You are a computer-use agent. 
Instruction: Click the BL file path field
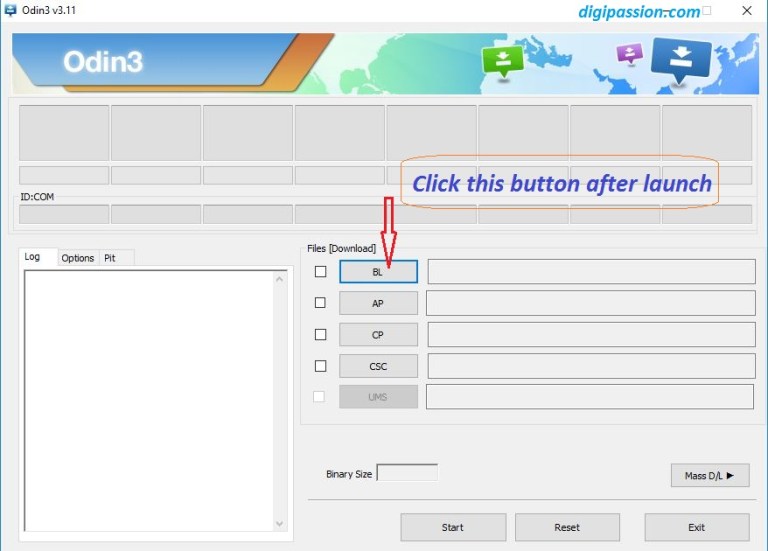(x=592, y=272)
